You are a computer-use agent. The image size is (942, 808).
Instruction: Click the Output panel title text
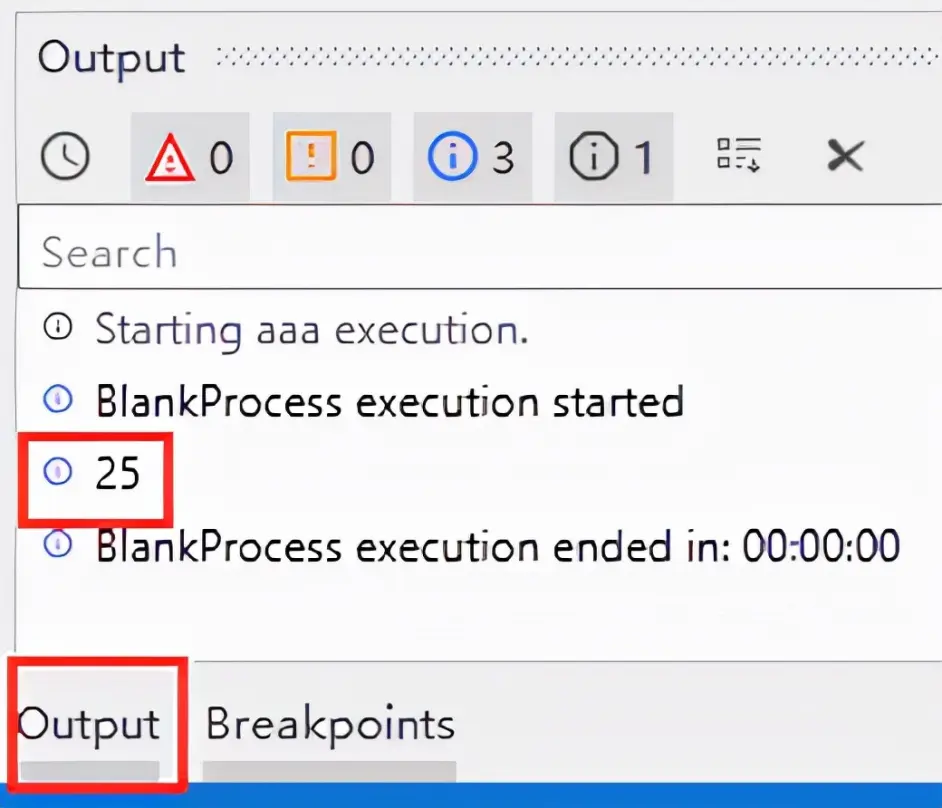pos(112,59)
